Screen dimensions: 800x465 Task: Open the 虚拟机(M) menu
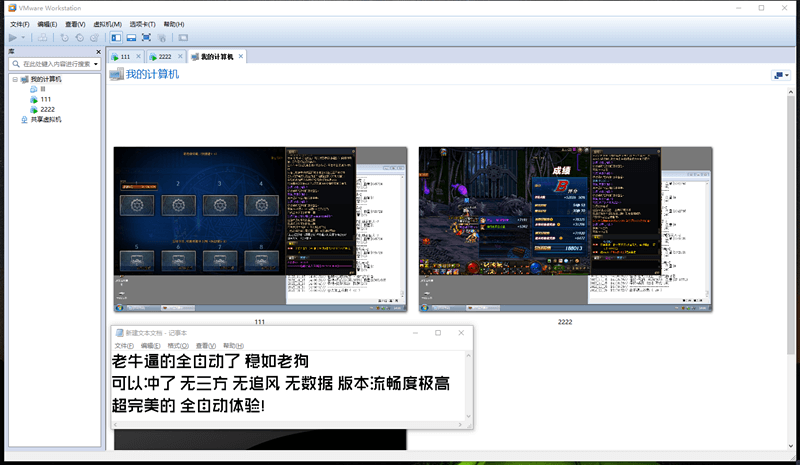107,24
